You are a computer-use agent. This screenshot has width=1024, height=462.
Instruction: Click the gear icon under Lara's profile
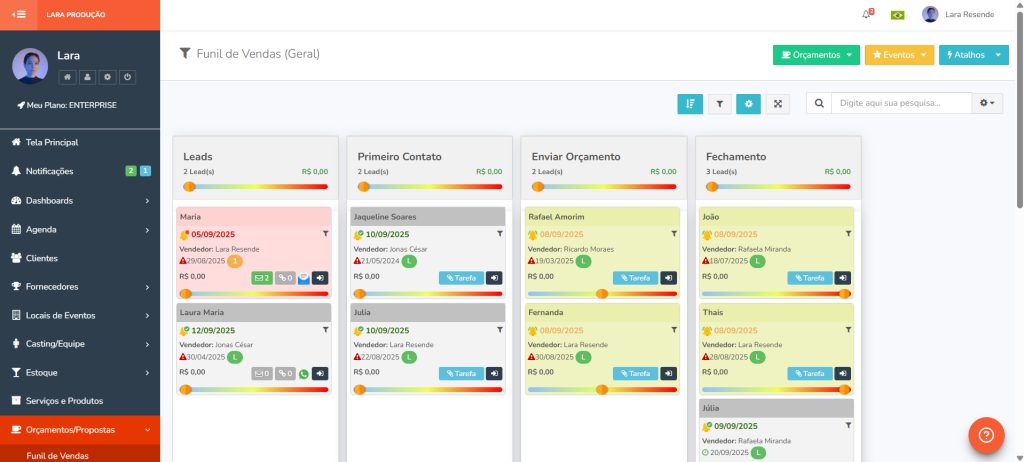(107, 77)
